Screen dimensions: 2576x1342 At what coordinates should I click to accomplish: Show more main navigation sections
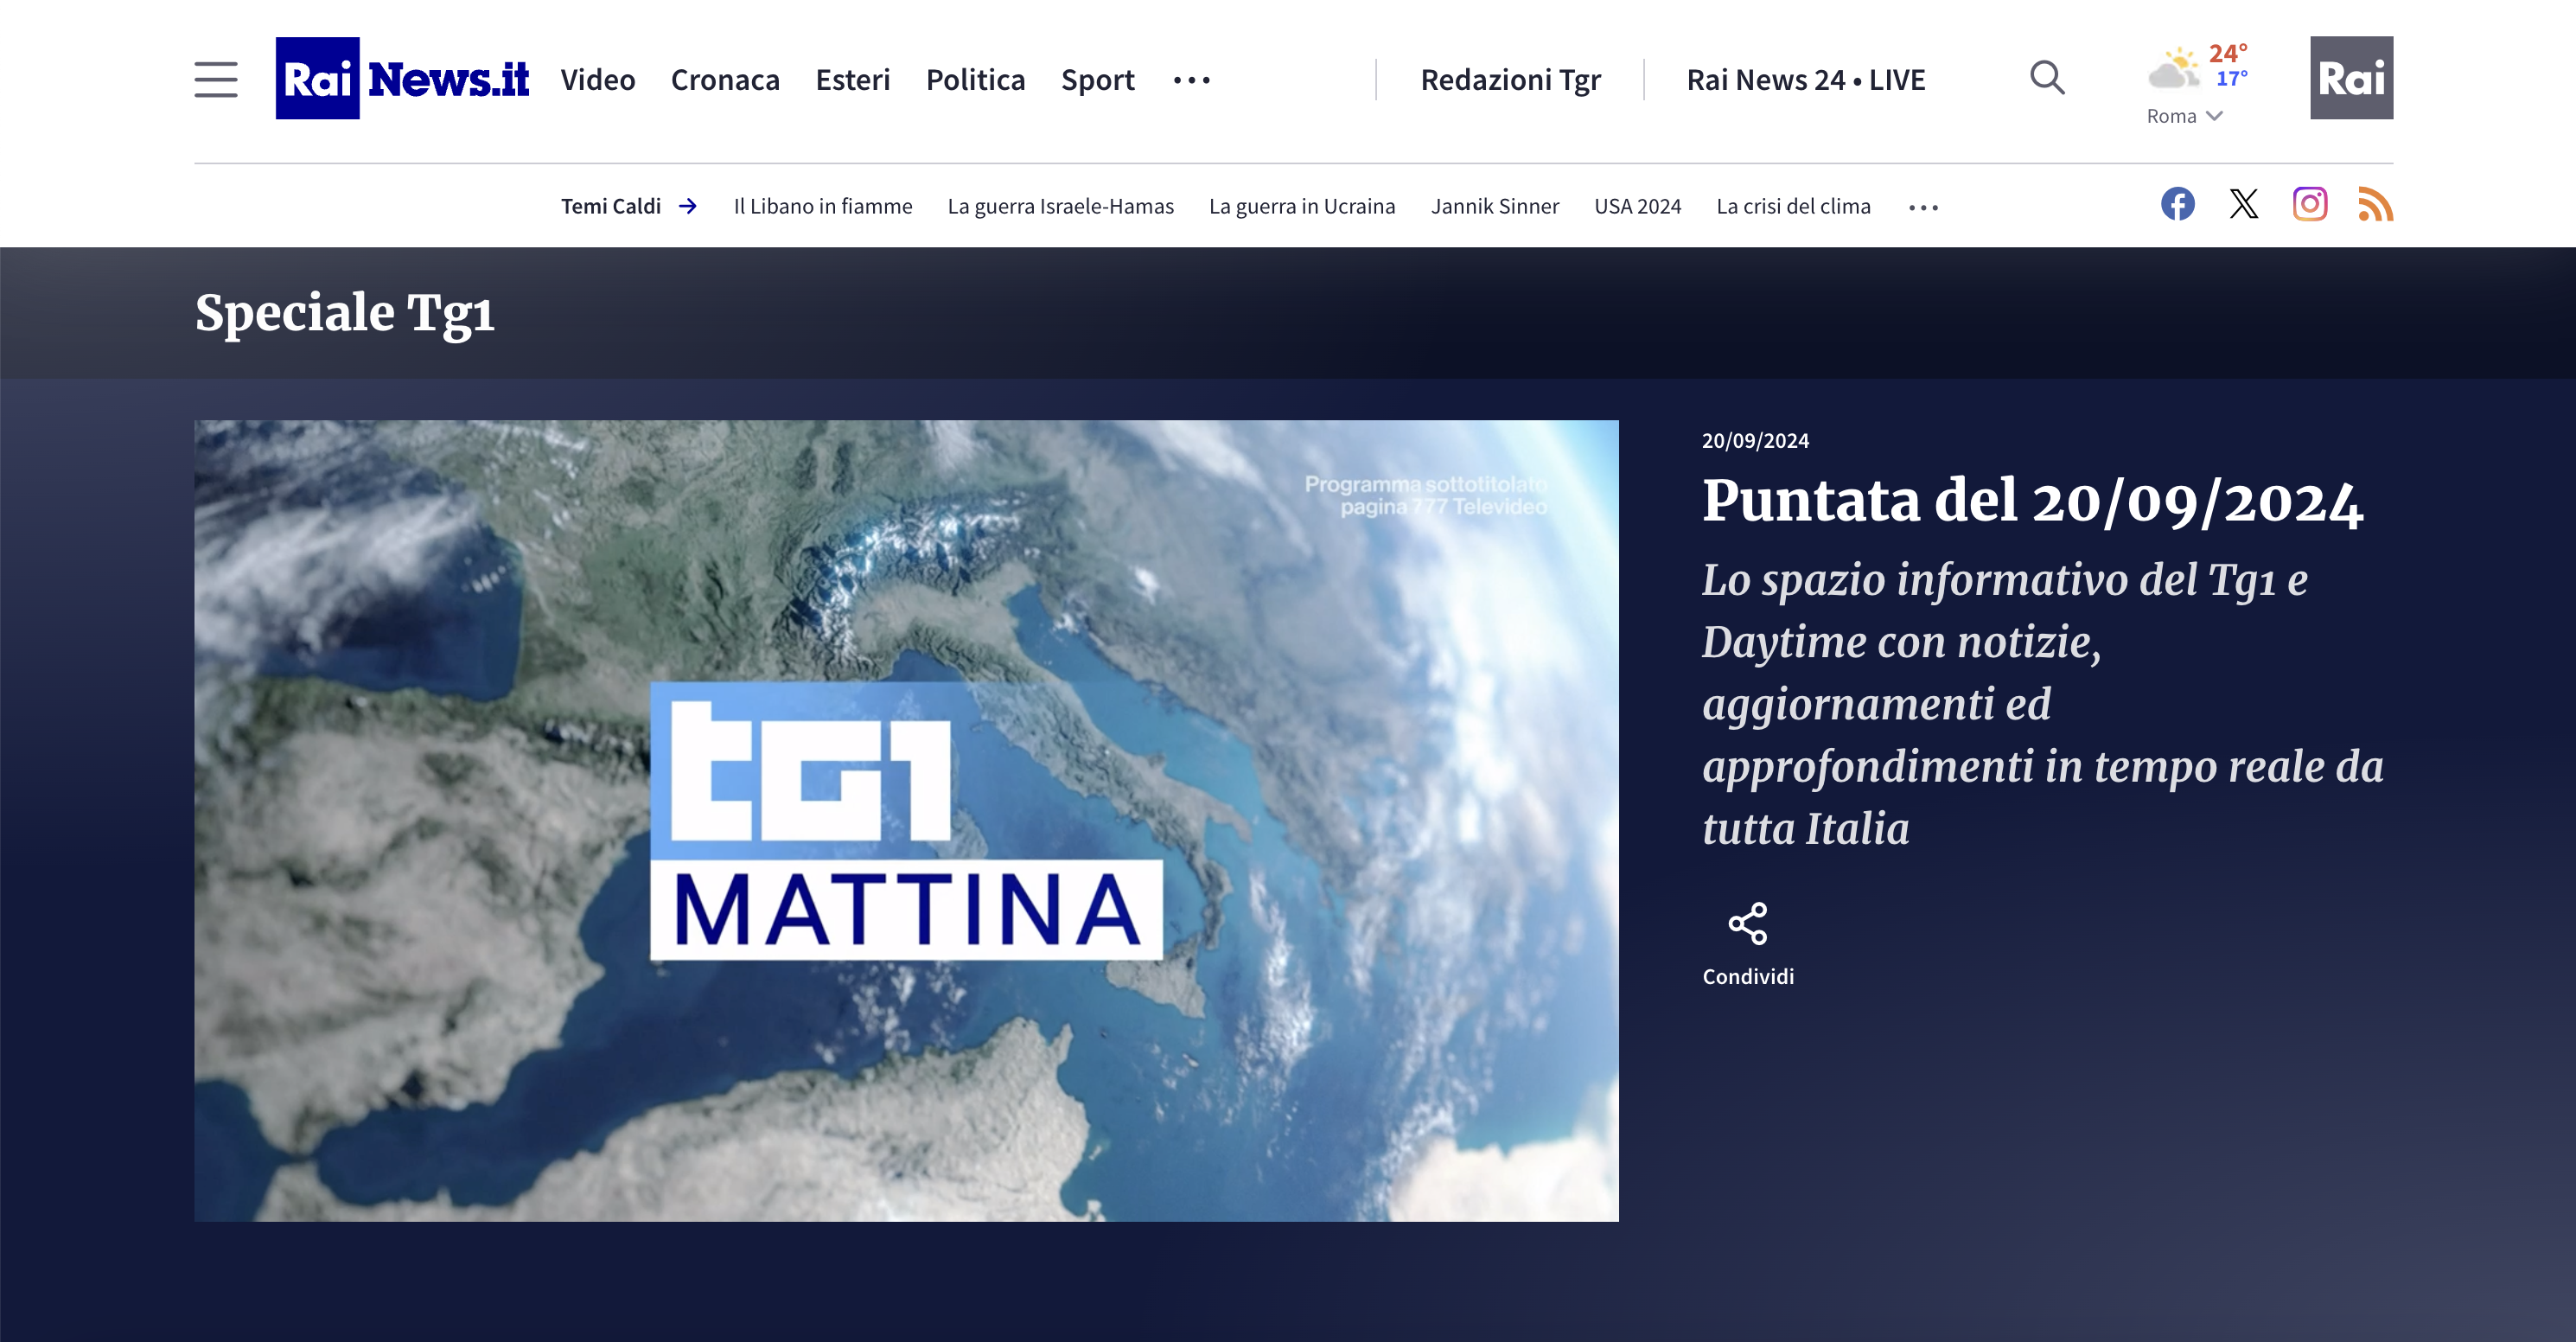[x=1192, y=80]
